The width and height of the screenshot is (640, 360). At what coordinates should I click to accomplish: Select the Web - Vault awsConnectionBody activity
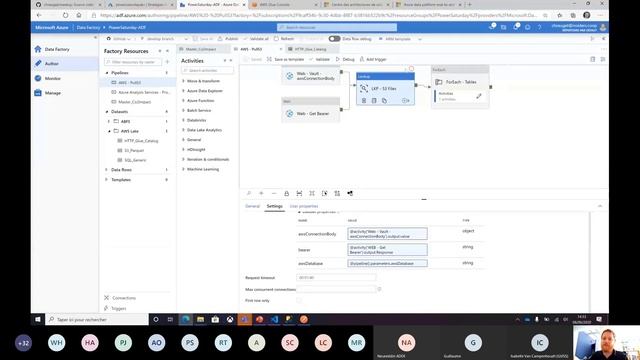click(x=311, y=76)
